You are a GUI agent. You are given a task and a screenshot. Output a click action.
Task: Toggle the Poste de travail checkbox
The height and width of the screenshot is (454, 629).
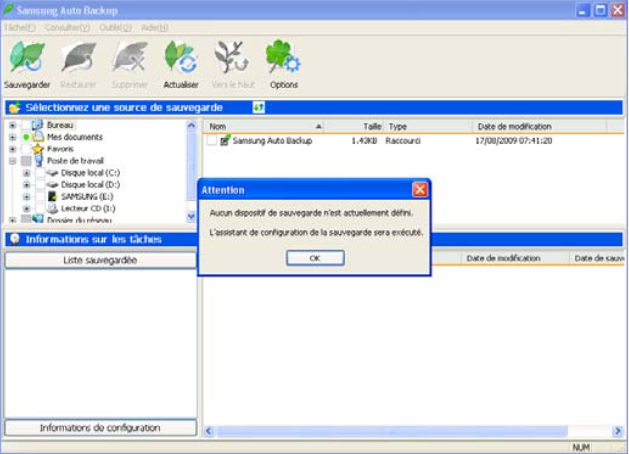pyautogui.click(x=26, y=161)
